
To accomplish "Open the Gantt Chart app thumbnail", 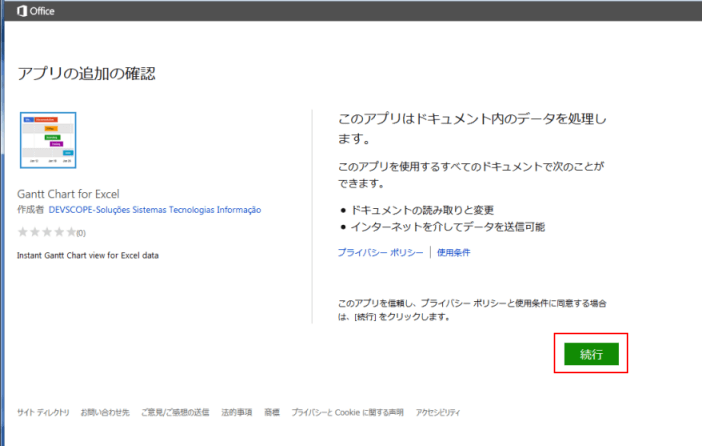I will [x=48, y=140].
